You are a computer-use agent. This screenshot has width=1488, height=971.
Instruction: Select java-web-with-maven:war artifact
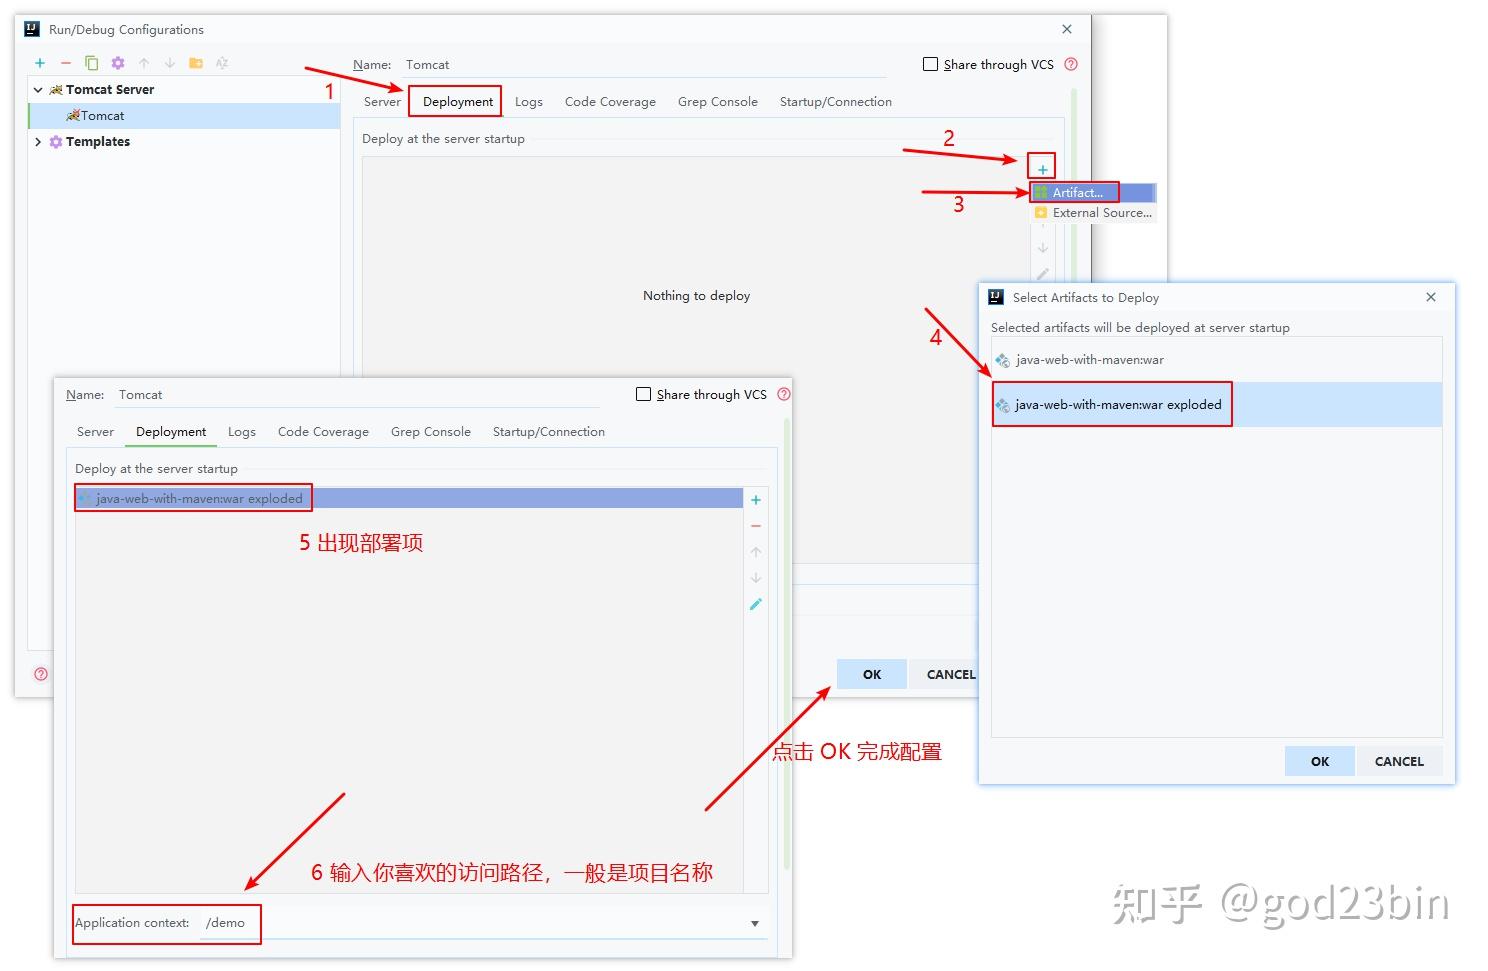pos(1089,359)
